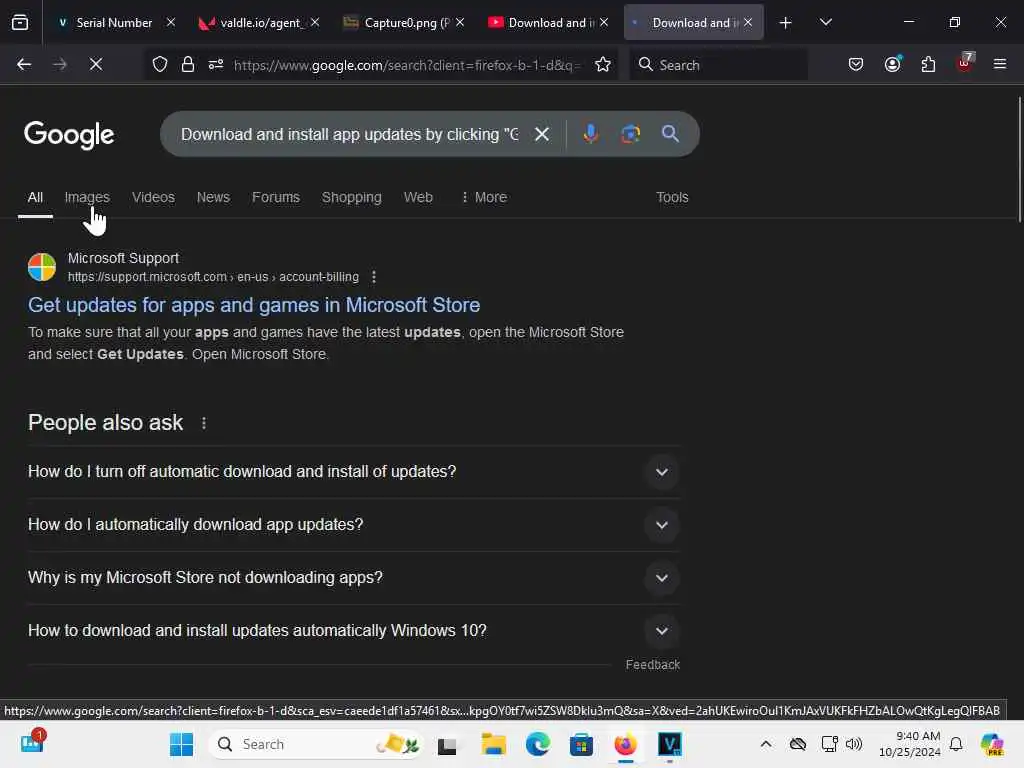Switch to YouTube Download and install tab
Image resolution: width=1024 pixels, height=768 pixels.
pos(547,23)
